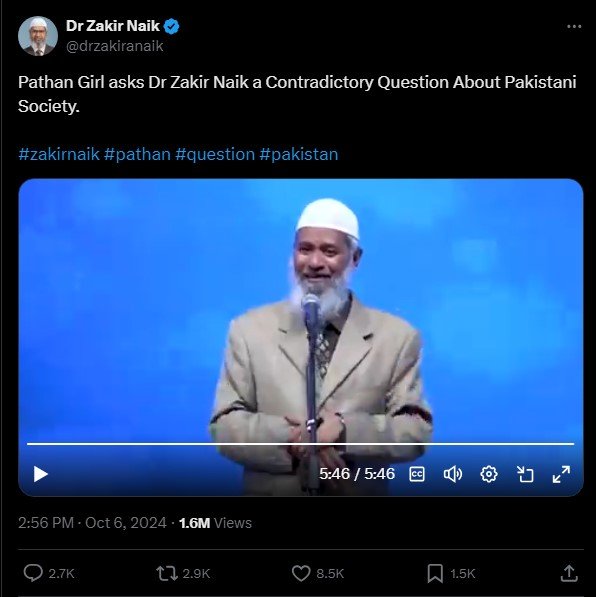Click the reply comment icon

(33, 573)
